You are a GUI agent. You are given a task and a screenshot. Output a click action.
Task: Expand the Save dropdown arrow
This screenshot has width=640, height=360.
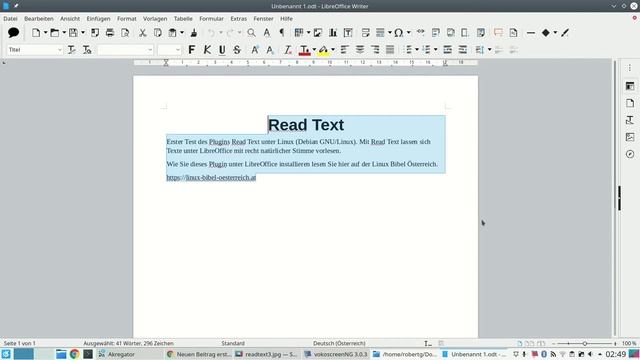pyautogui.click(x=83, y=33)
